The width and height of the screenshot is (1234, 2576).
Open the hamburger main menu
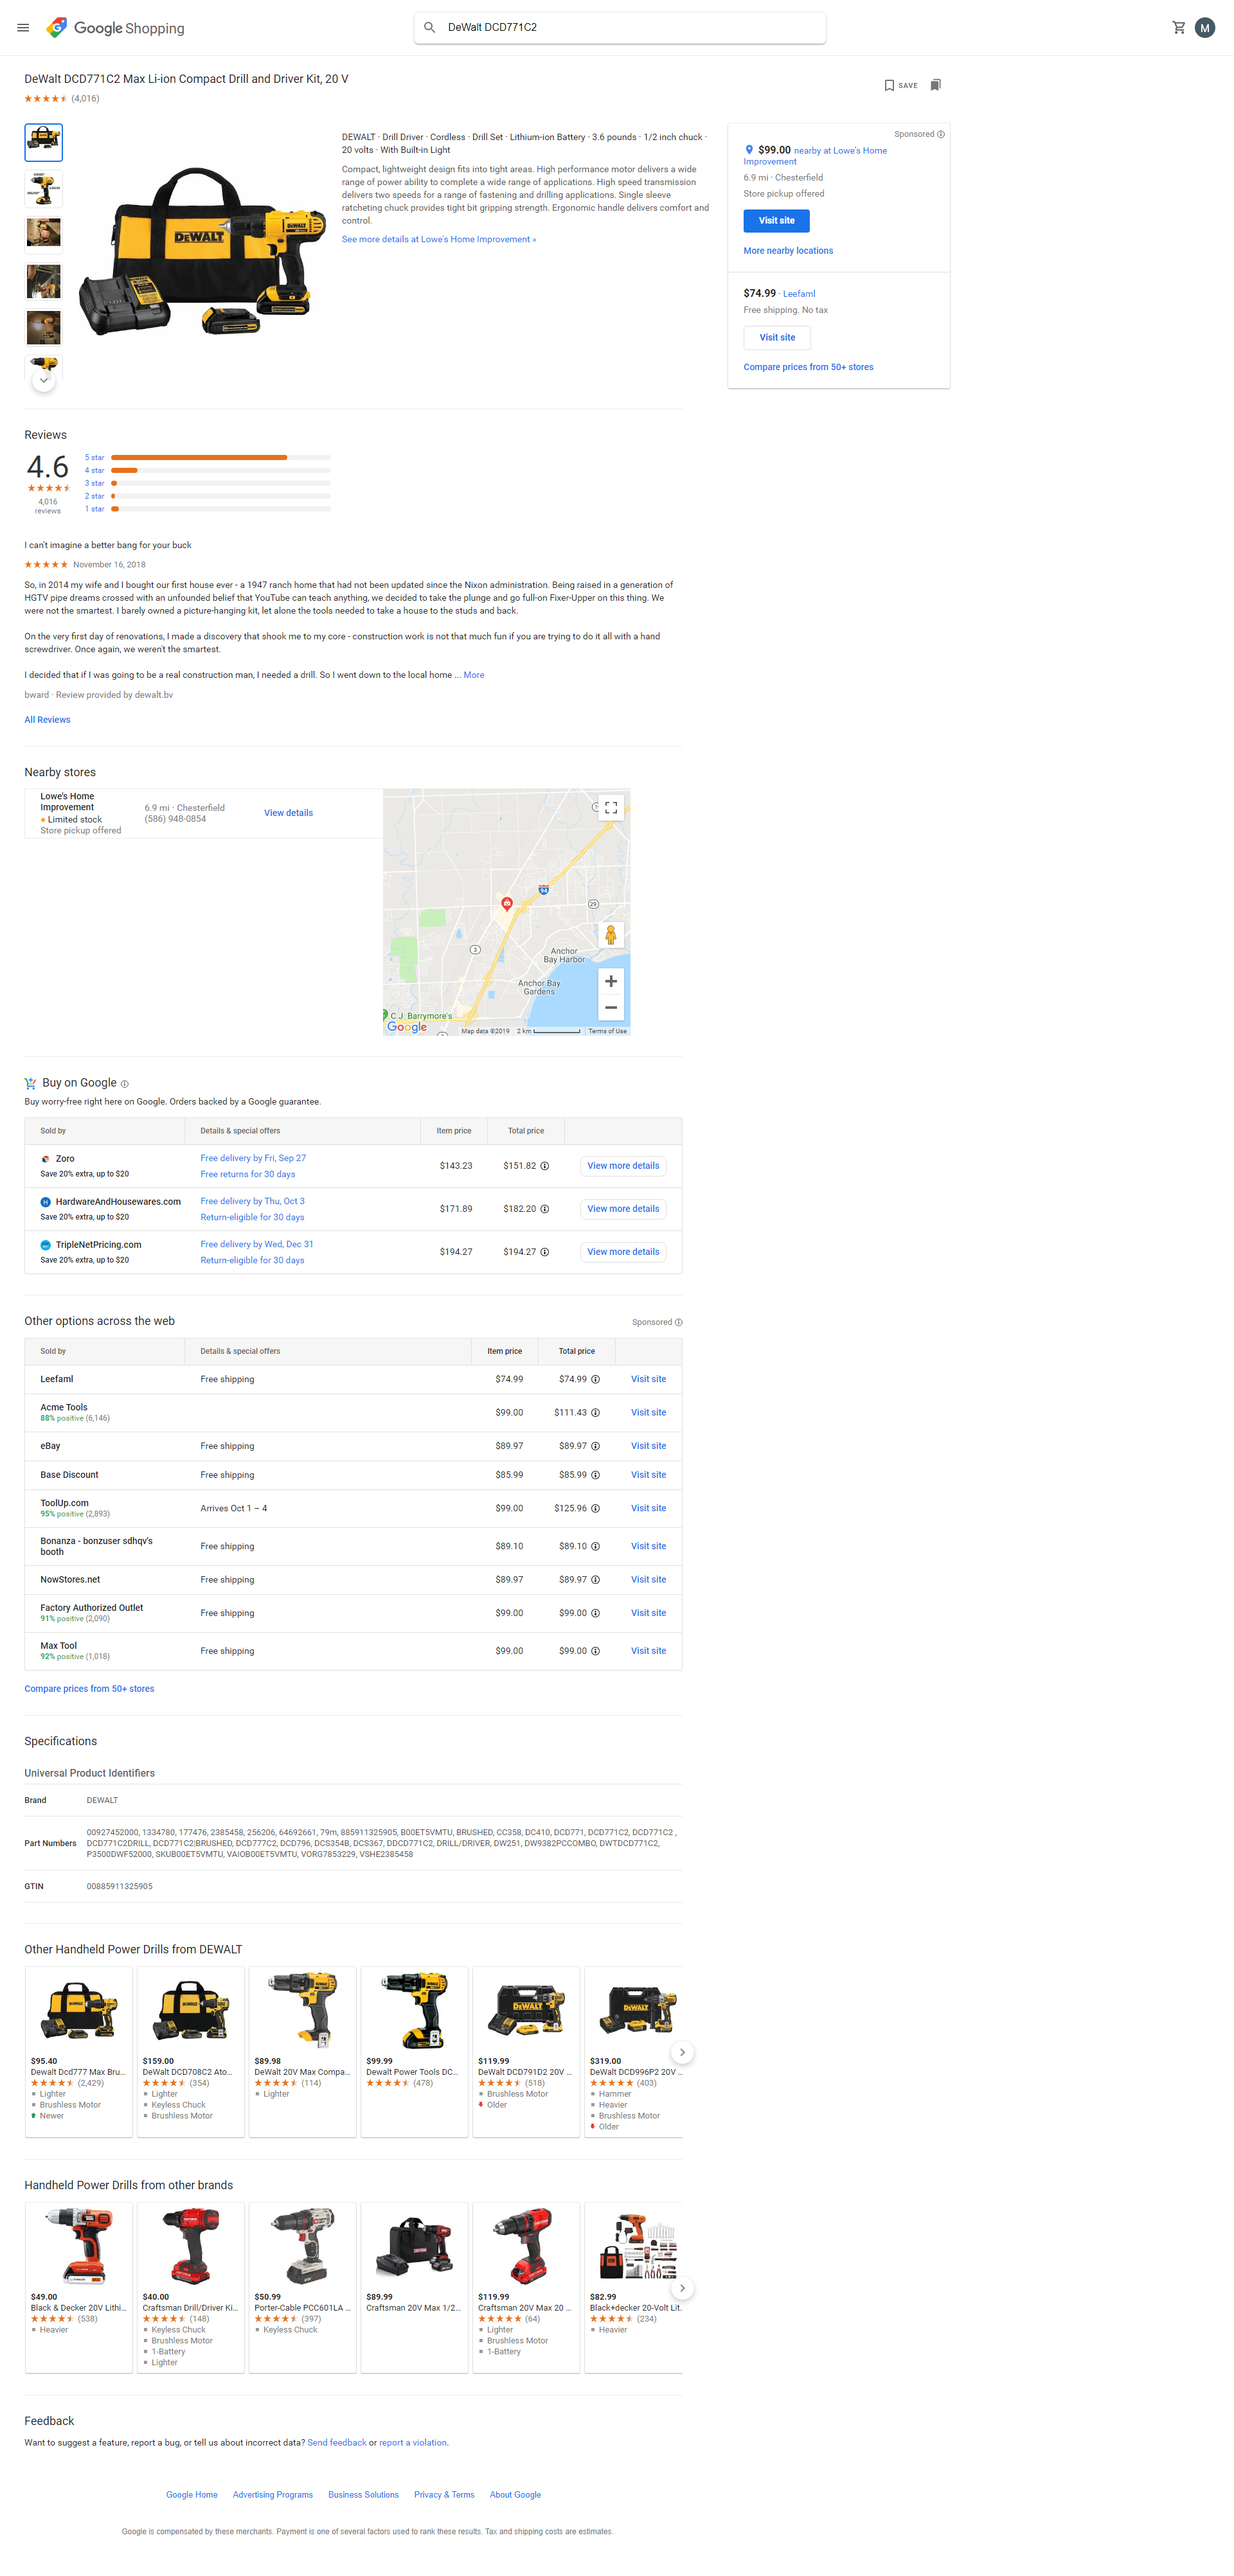[x=23, y=28]
